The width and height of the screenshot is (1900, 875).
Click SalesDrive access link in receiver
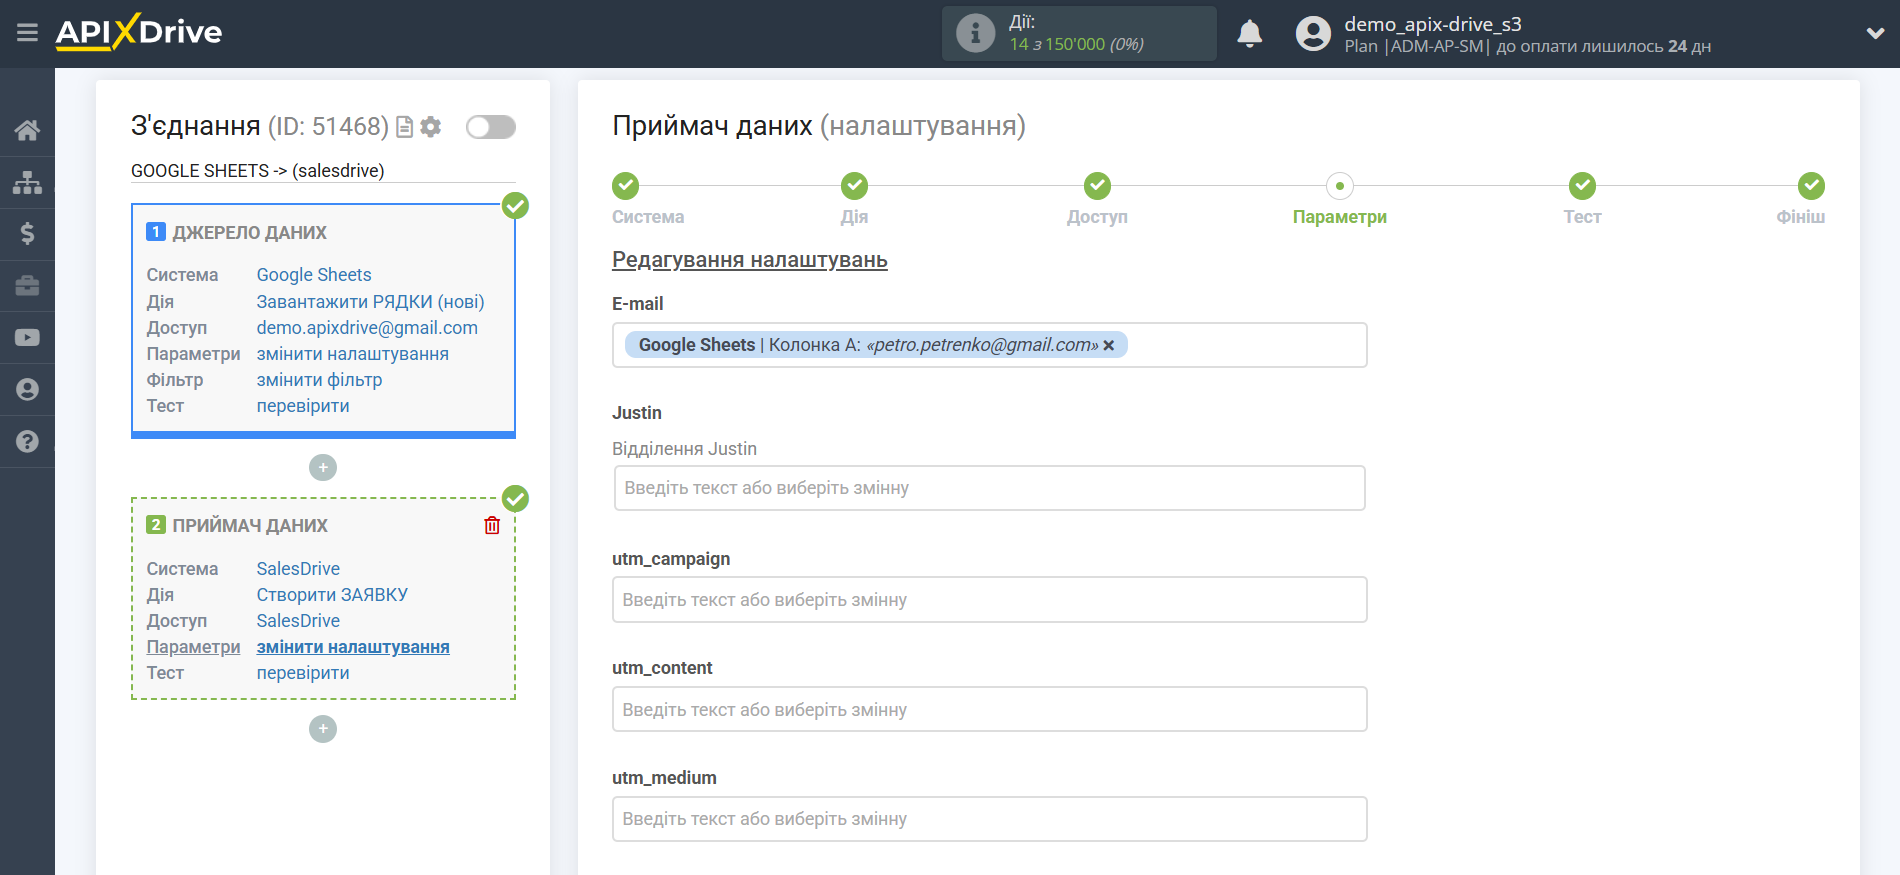[298, 621]
